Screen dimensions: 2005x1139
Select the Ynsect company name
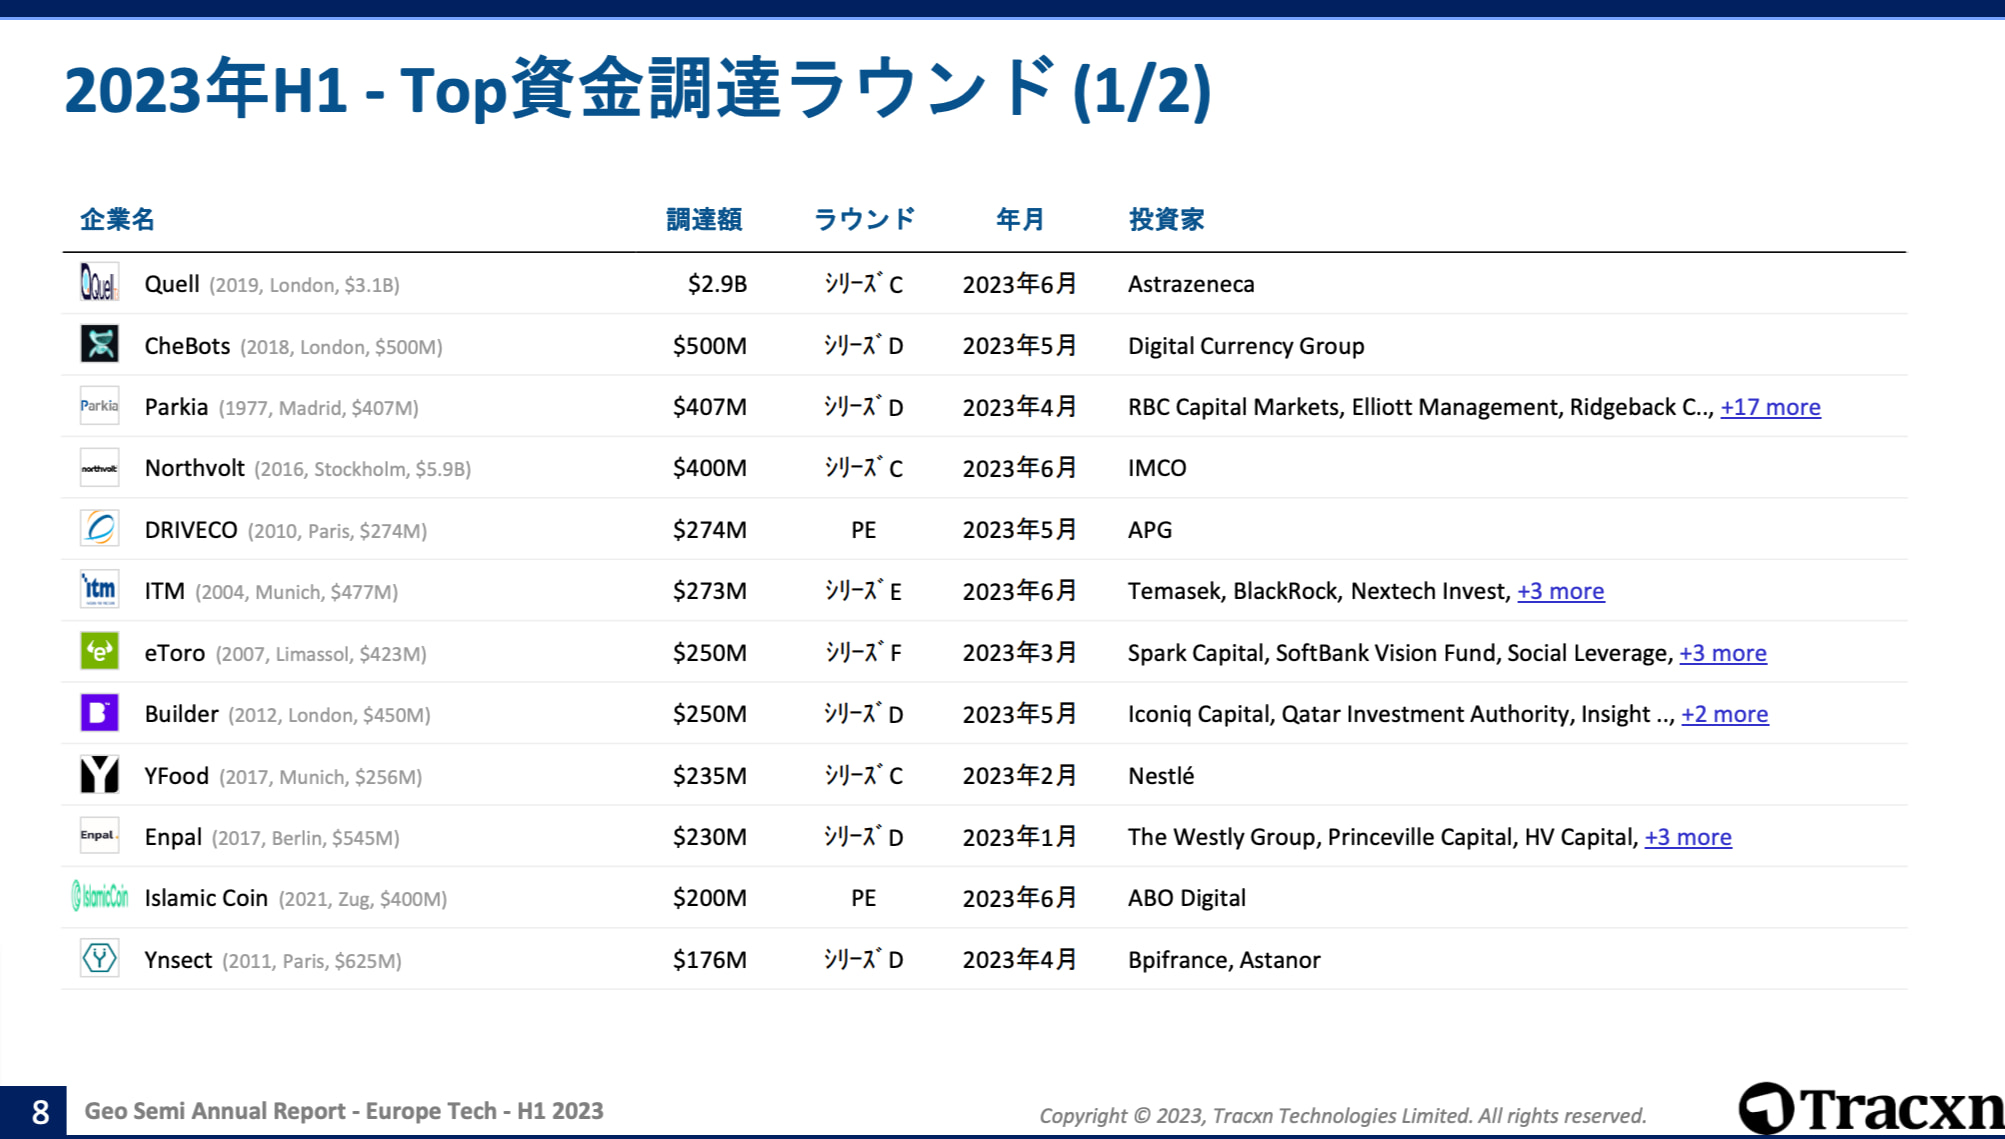coord(178,960)
